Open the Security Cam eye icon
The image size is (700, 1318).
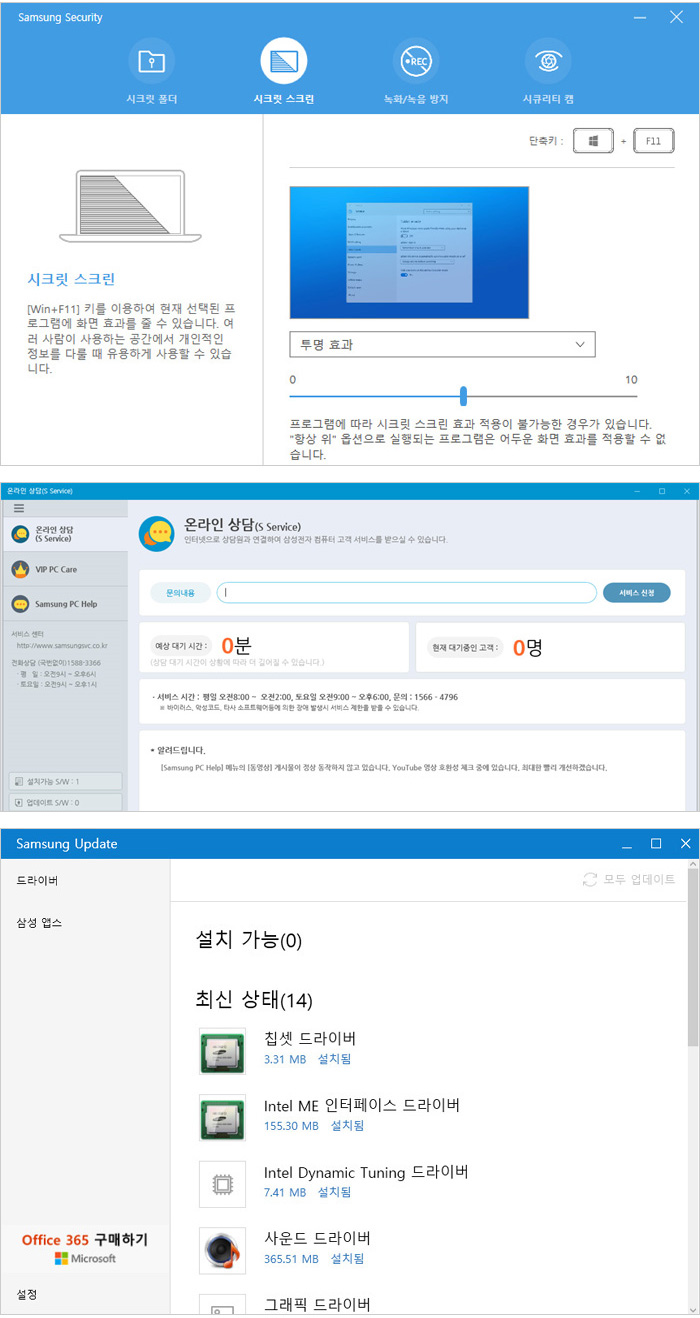(x=548, y=62)
